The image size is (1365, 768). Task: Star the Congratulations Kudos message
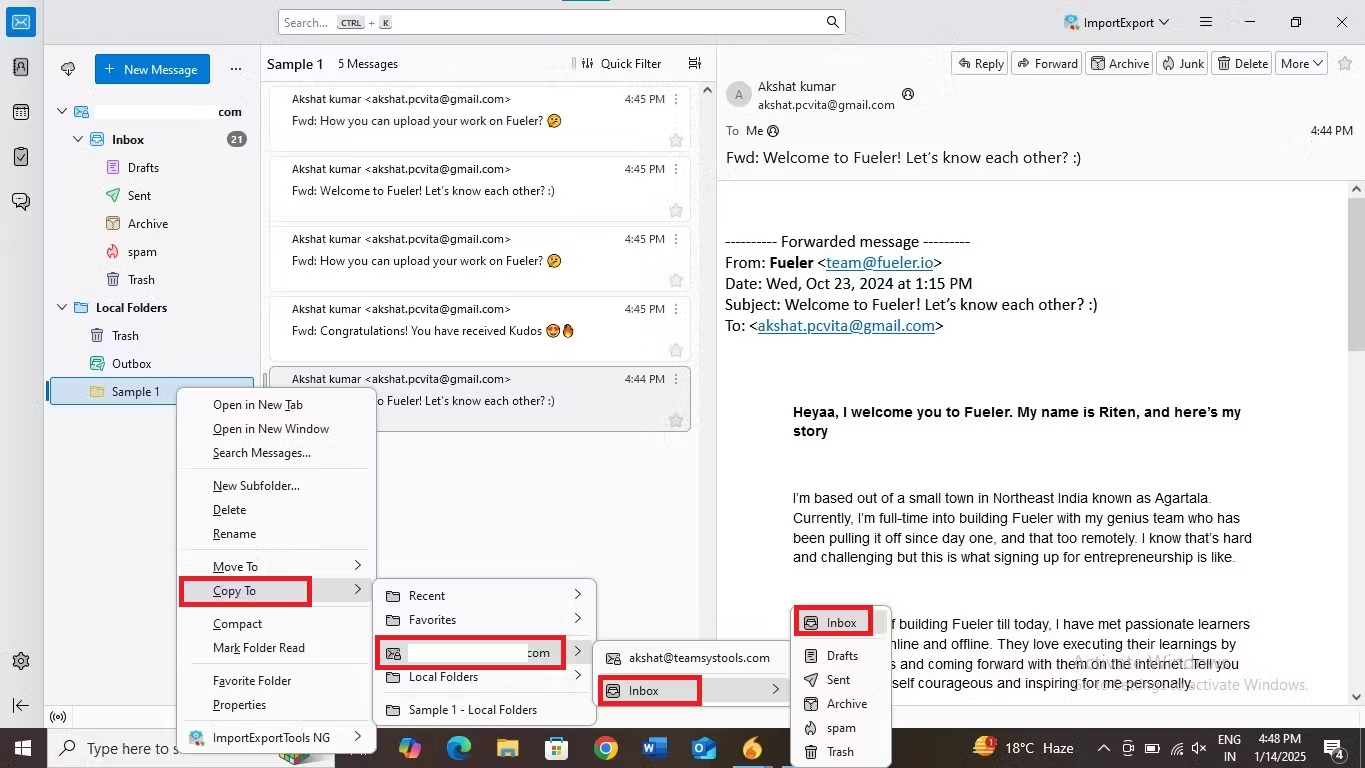click(x=676, y=350)
